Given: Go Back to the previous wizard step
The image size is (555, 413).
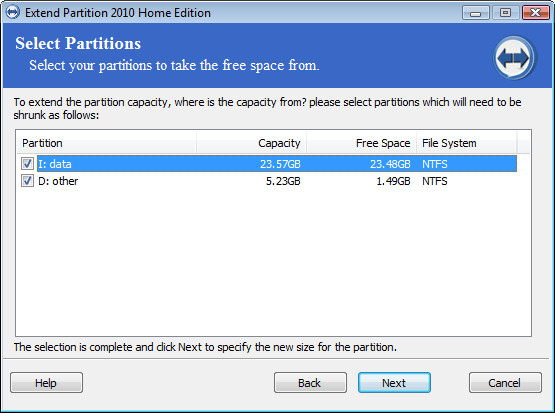Looking at the screenshot, I should point(310,383).
